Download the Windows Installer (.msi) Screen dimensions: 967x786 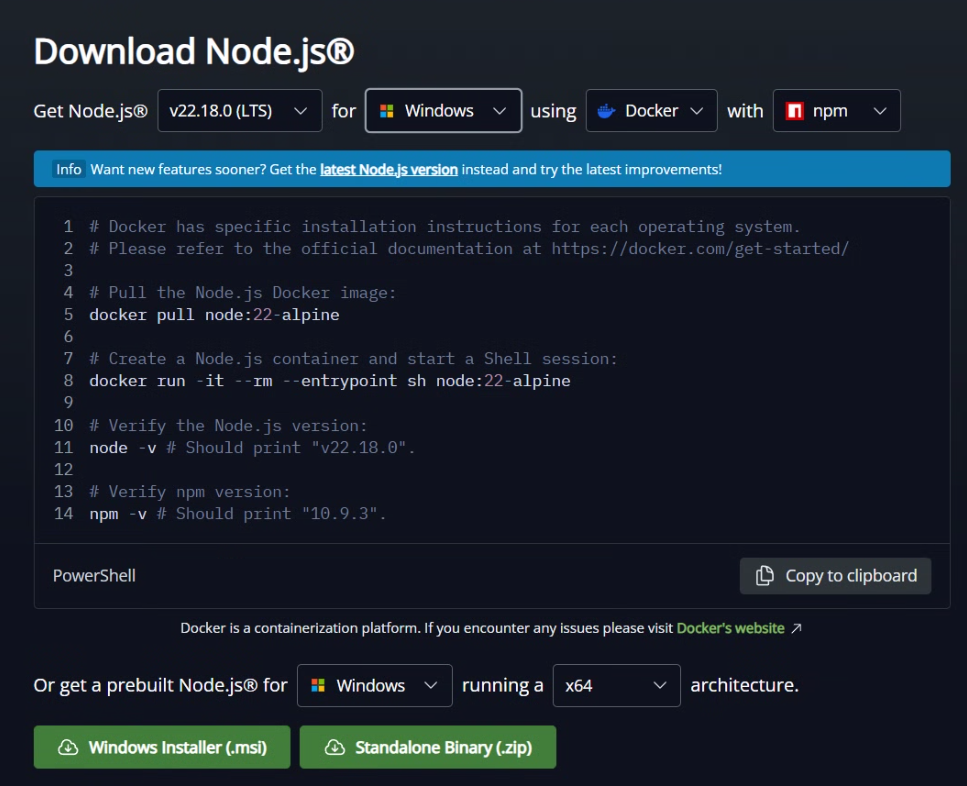162,747
